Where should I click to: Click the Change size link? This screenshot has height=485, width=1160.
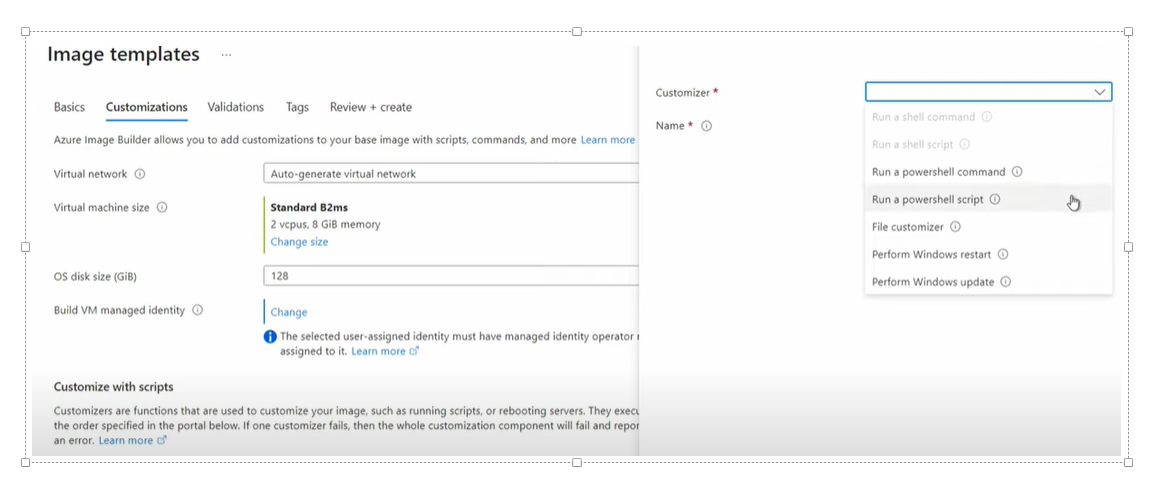(299, 242)
